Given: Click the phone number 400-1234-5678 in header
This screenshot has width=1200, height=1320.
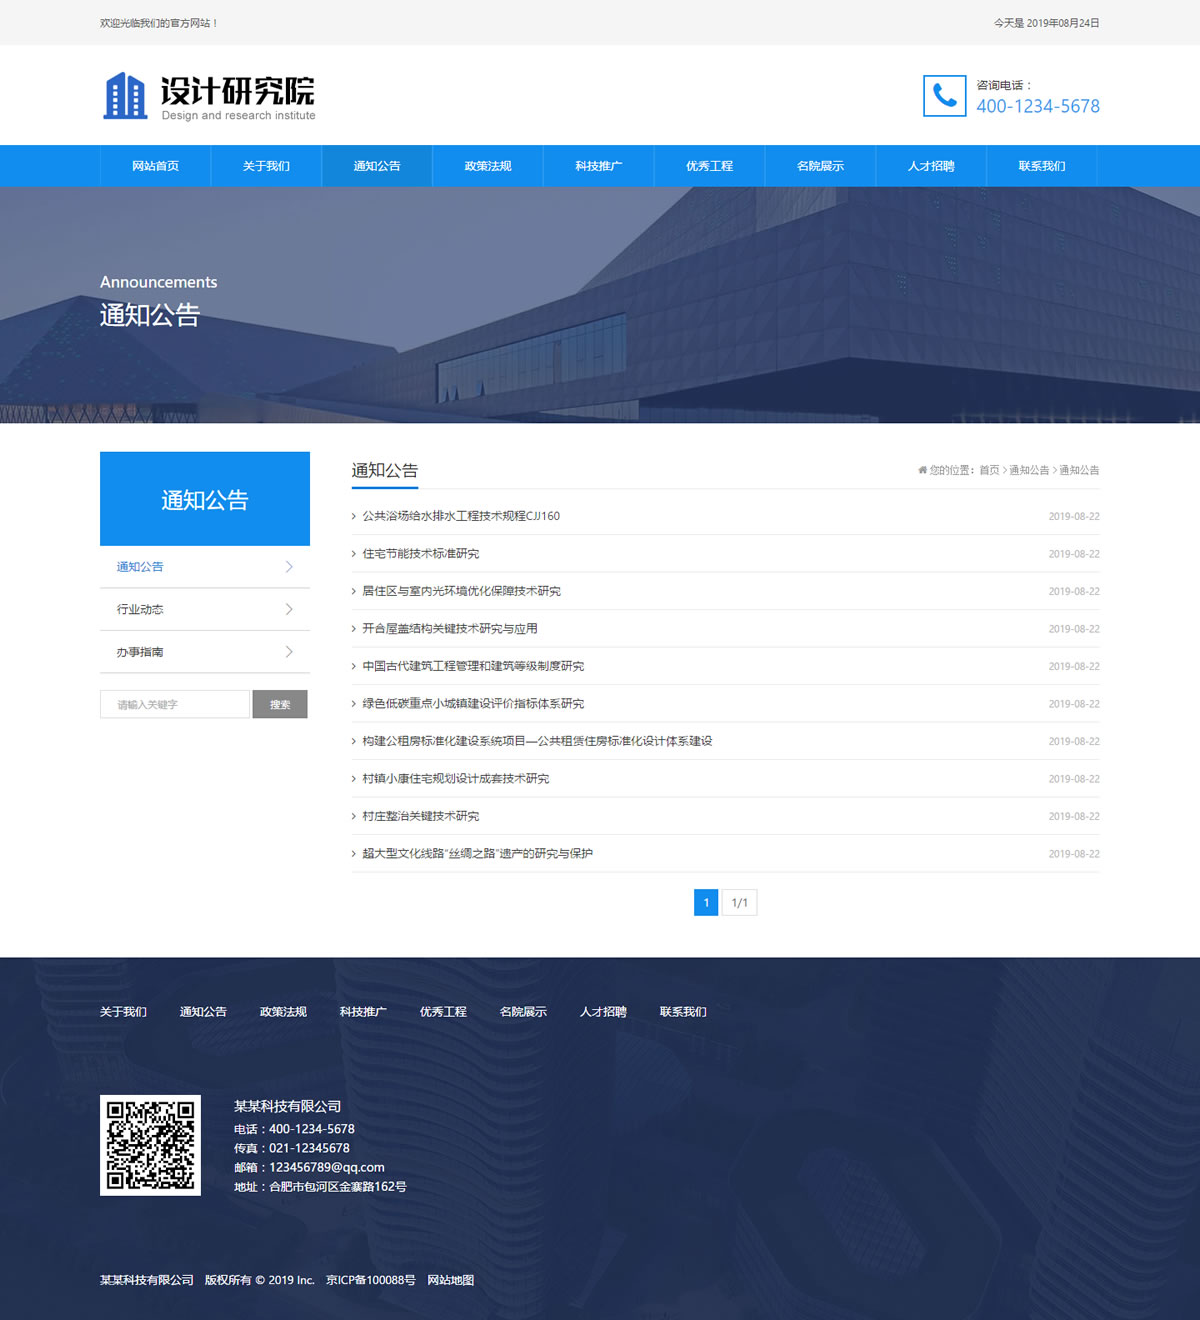Looking at the screenshot, I should pyautogui.click(x=1038, y=106).
